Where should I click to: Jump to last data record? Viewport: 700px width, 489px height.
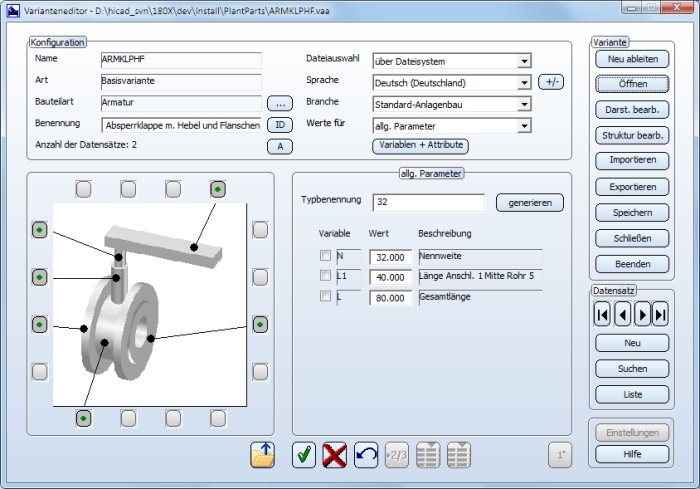(x=660, y=316)
